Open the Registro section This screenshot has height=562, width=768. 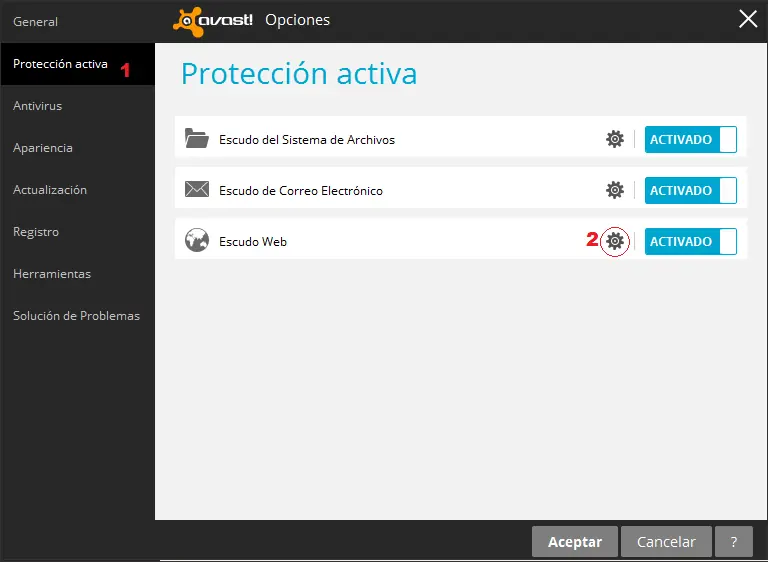click(x=77, y=232)
